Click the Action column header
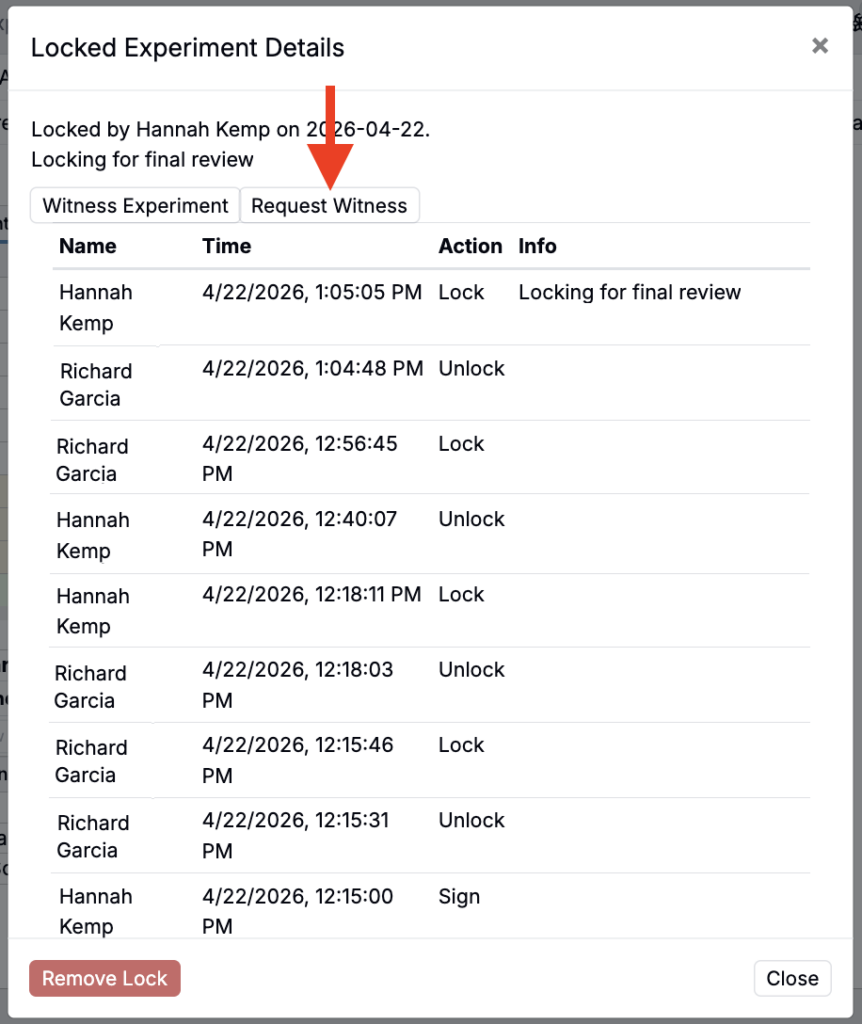 (x=470, y=246)
